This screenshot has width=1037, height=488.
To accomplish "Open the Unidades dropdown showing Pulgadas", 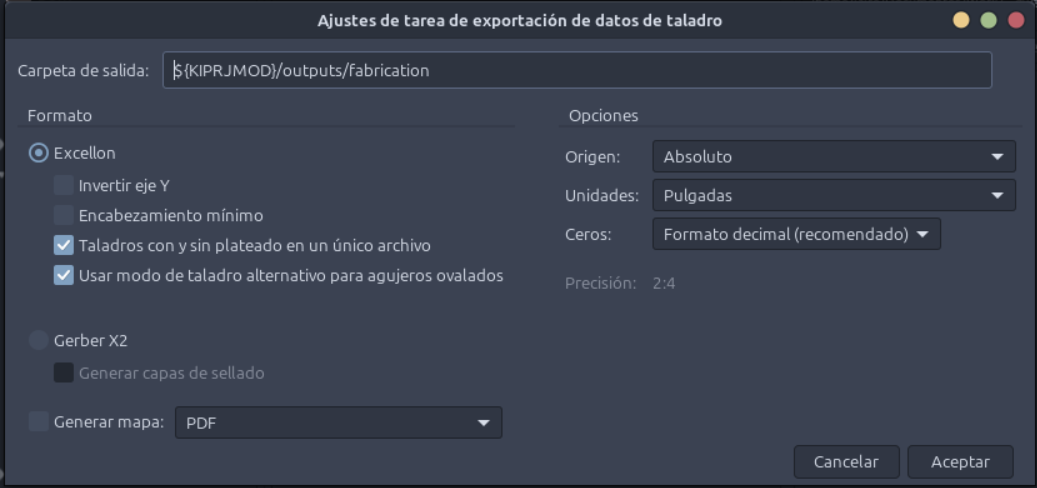I will (834, 196).
